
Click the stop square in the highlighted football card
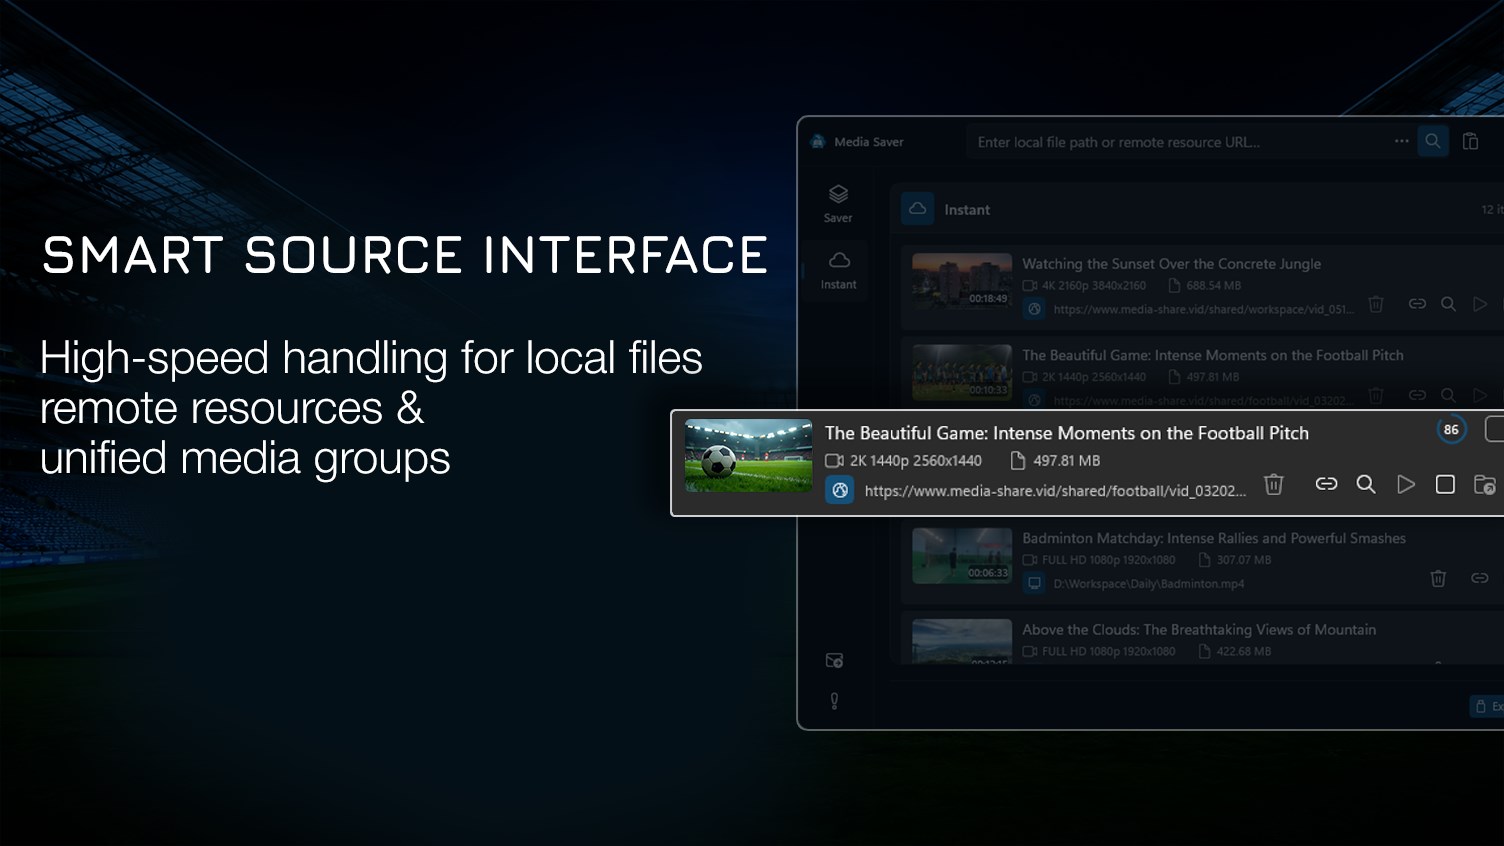[1445, 484]
